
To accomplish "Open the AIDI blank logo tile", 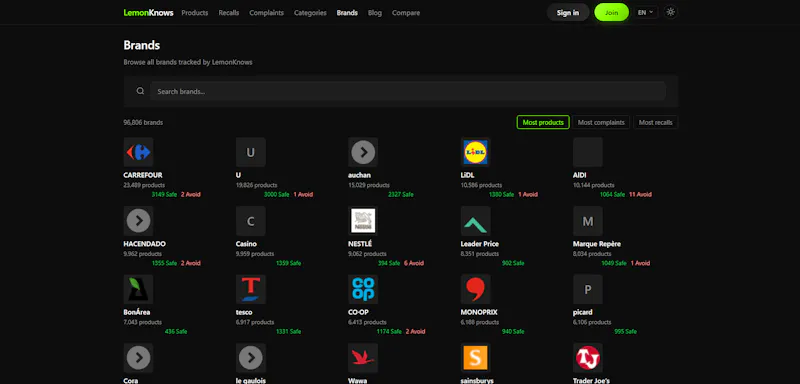I will pos(588,152).
